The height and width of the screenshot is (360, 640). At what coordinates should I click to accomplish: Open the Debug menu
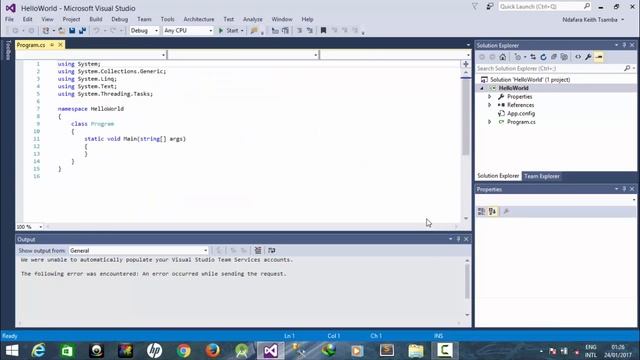pos(119,19)
